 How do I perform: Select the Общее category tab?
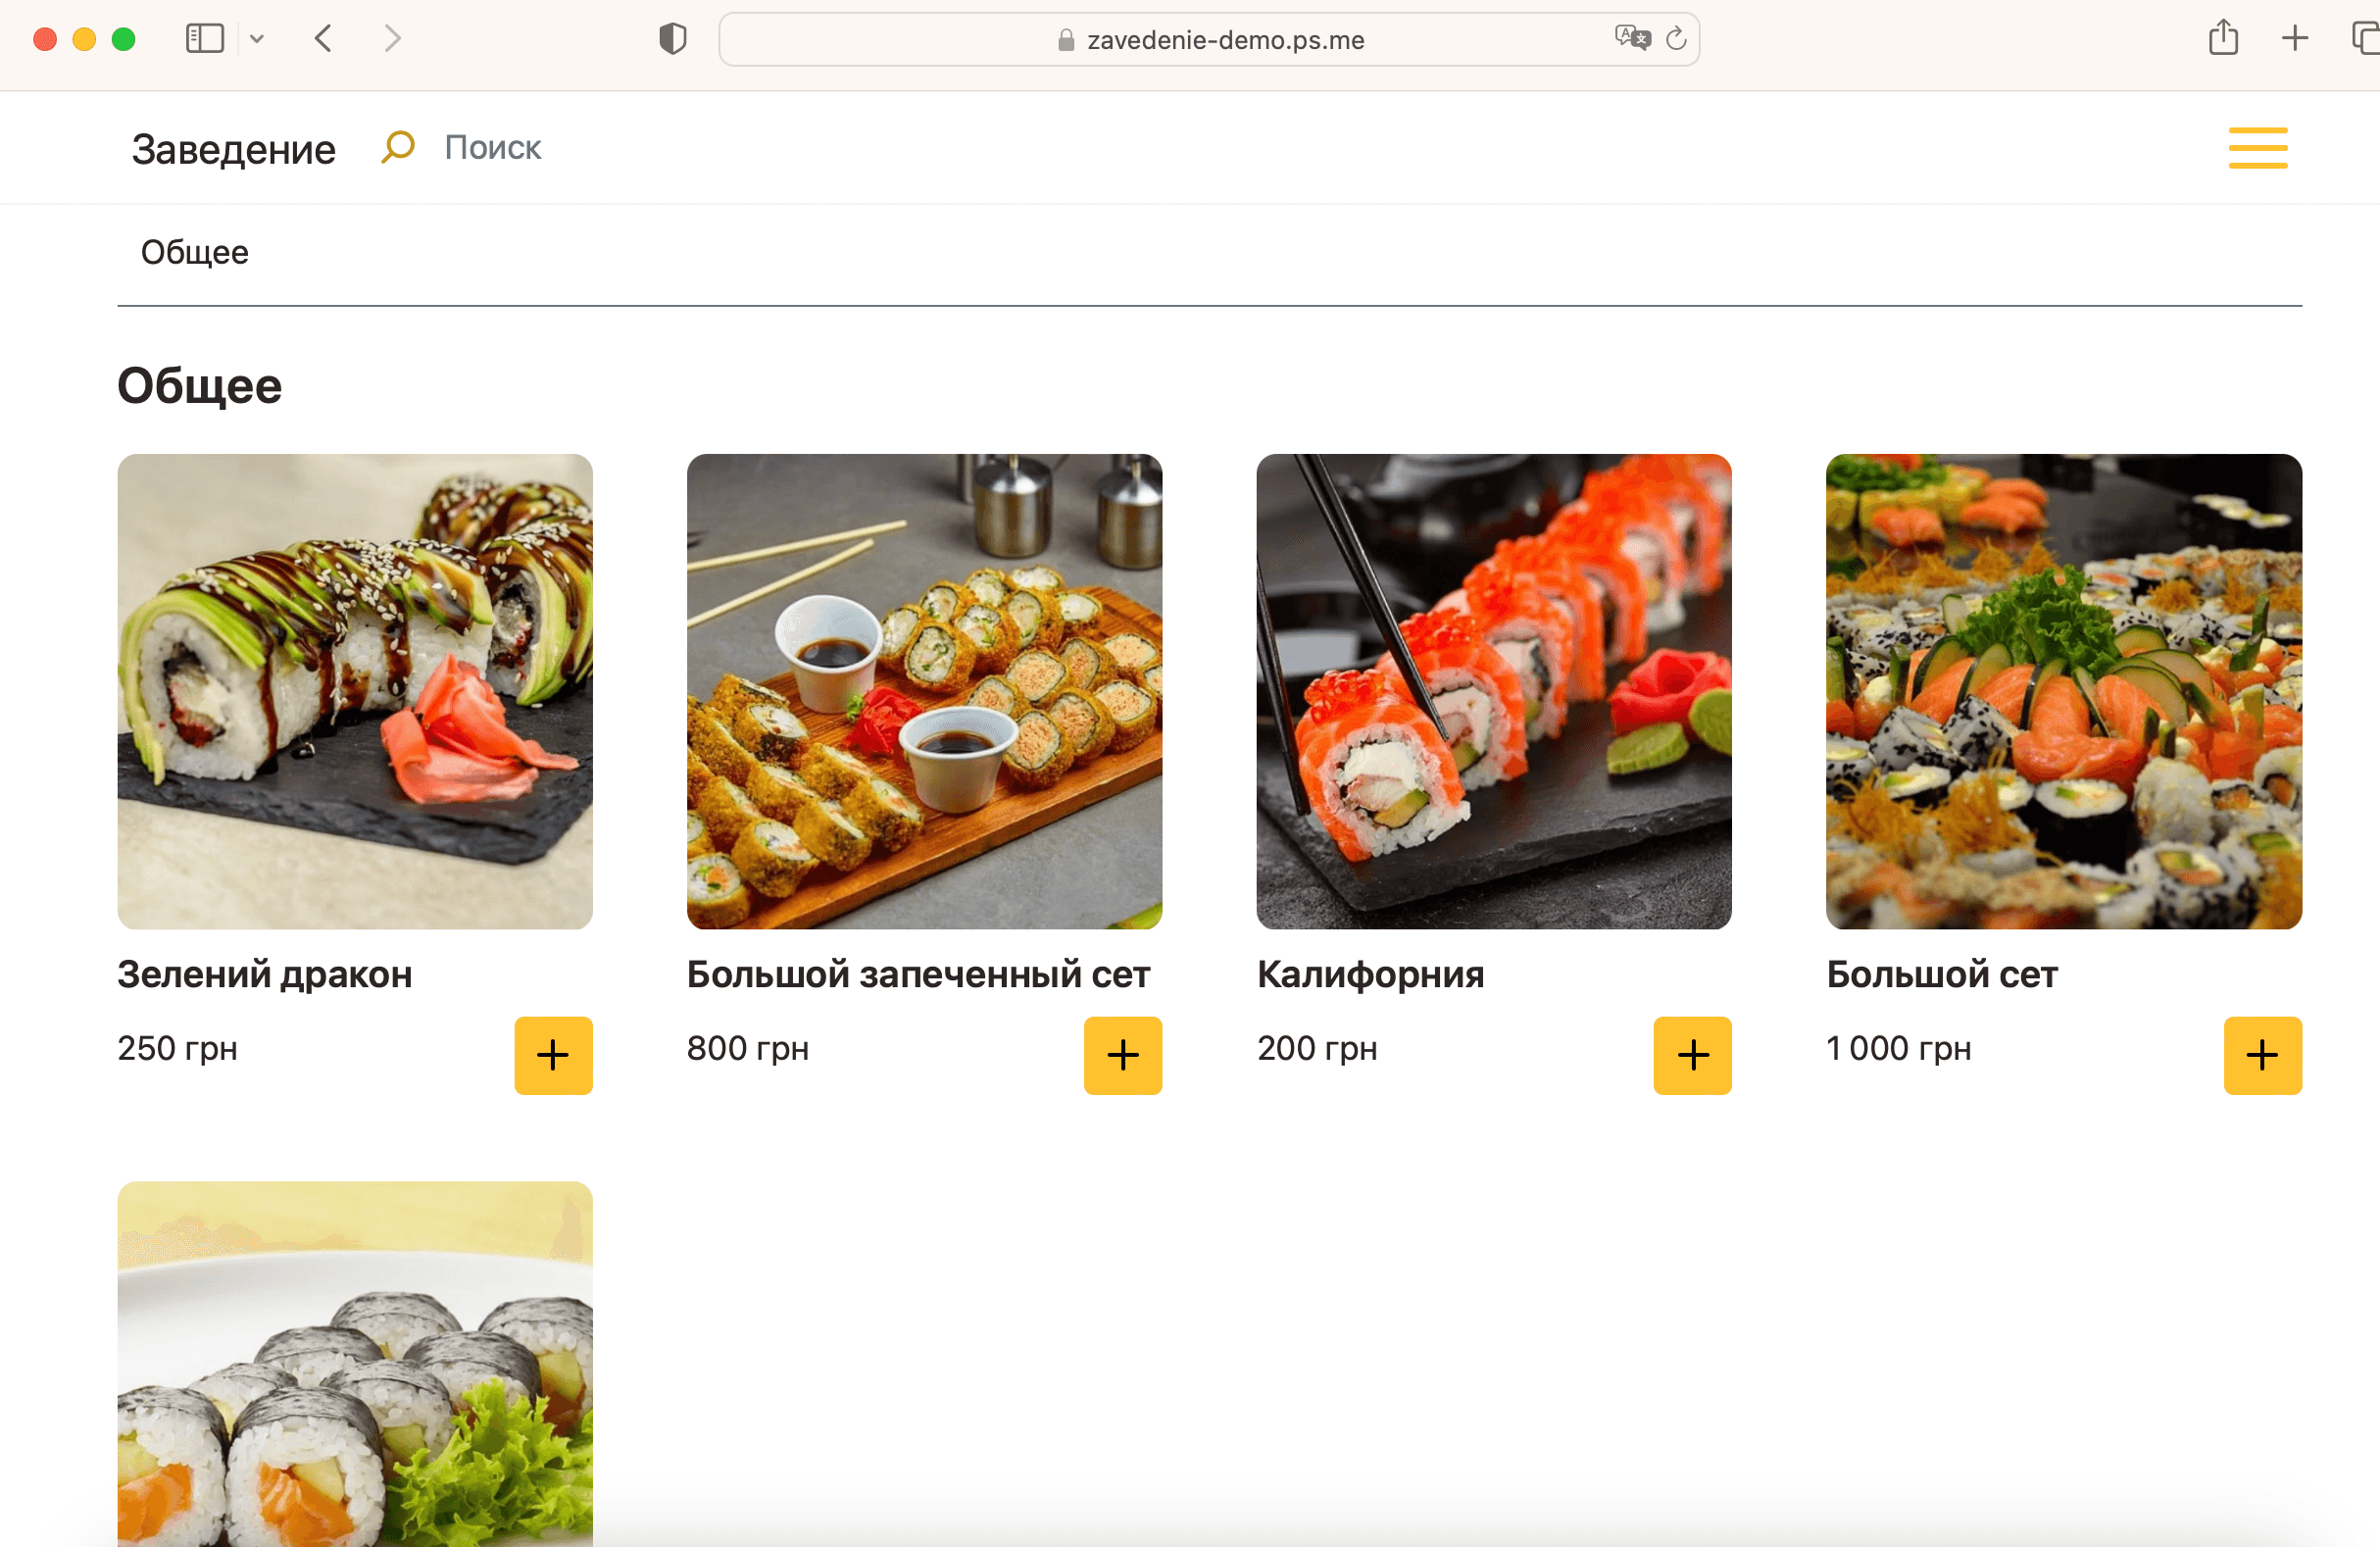click(x=194, y=252)
